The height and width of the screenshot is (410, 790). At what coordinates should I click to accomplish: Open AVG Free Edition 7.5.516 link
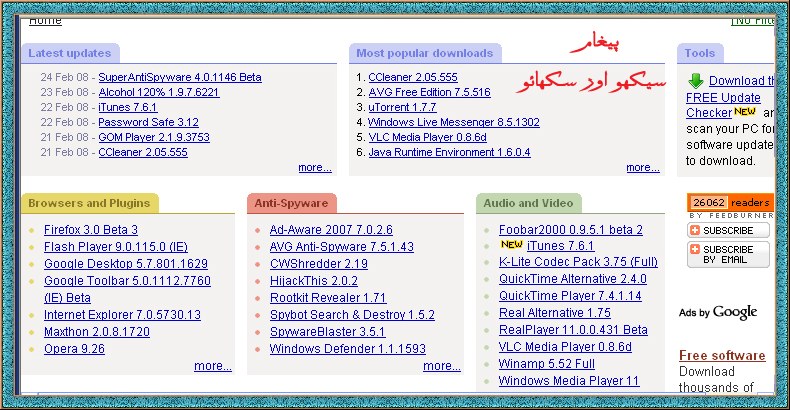coord(429,92)
